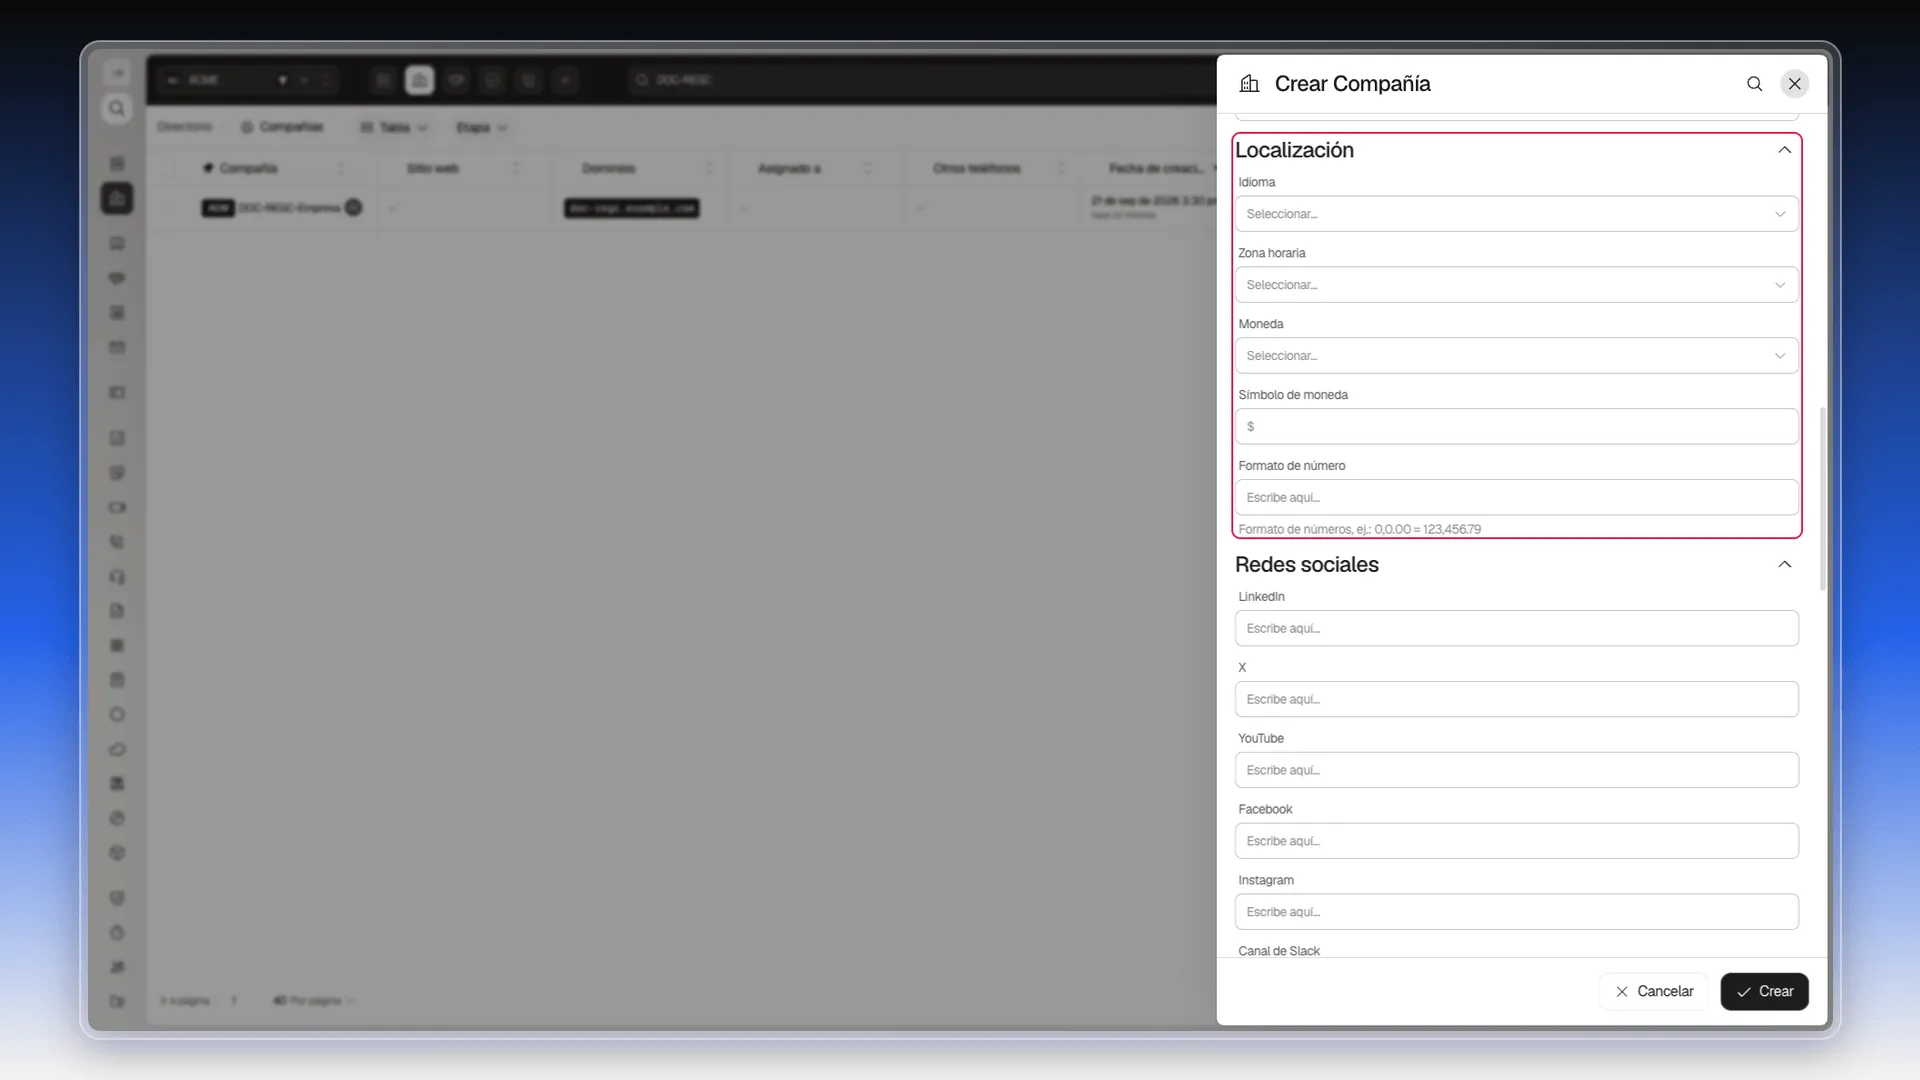
Task: Click the highlighted top toolbar companies icon
Action: (x=419, y=80)
